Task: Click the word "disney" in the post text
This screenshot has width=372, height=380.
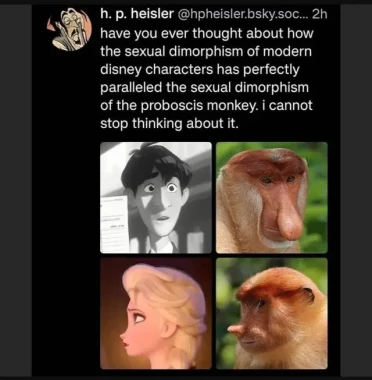Action: (121, 70)
